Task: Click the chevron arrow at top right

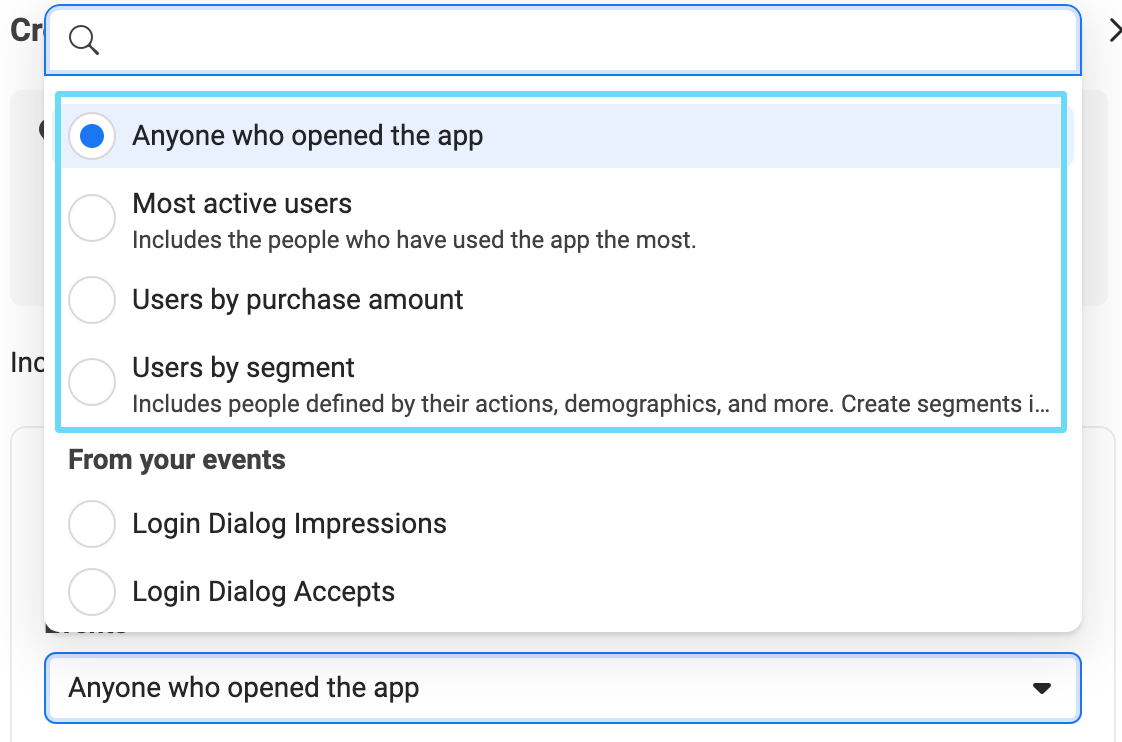Action: pos(1115,30)
